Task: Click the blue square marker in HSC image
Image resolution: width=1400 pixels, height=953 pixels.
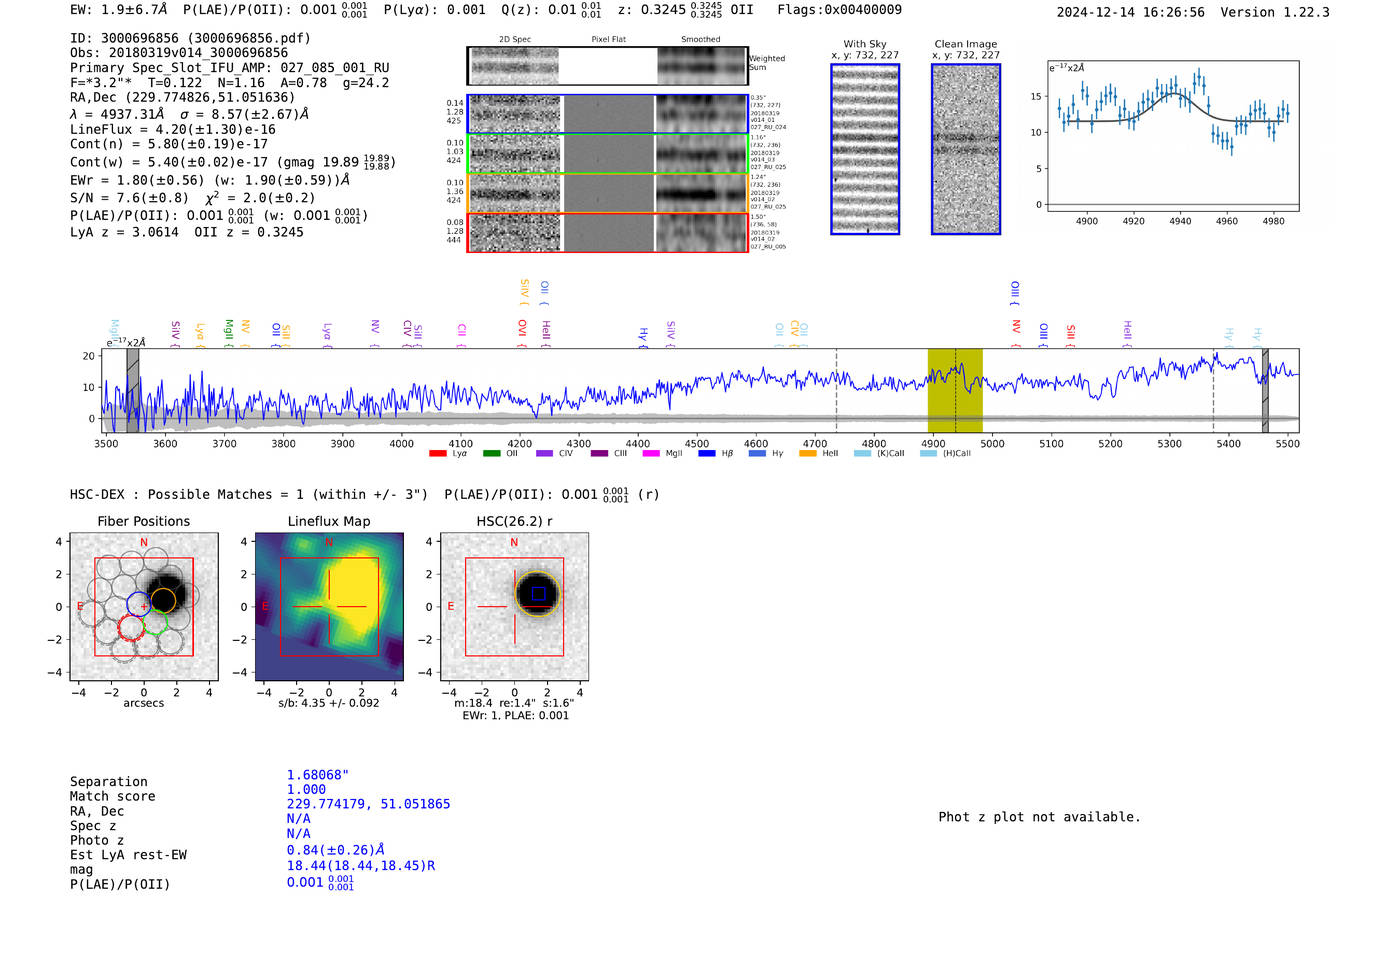Action: [x=538, y=593]
